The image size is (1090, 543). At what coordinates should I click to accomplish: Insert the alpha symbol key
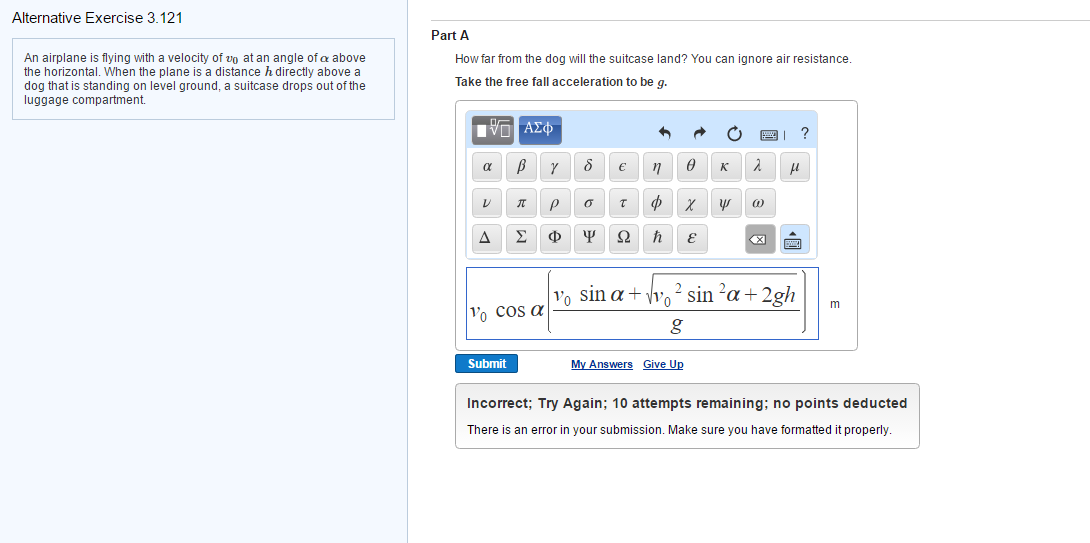pos(487,168)
